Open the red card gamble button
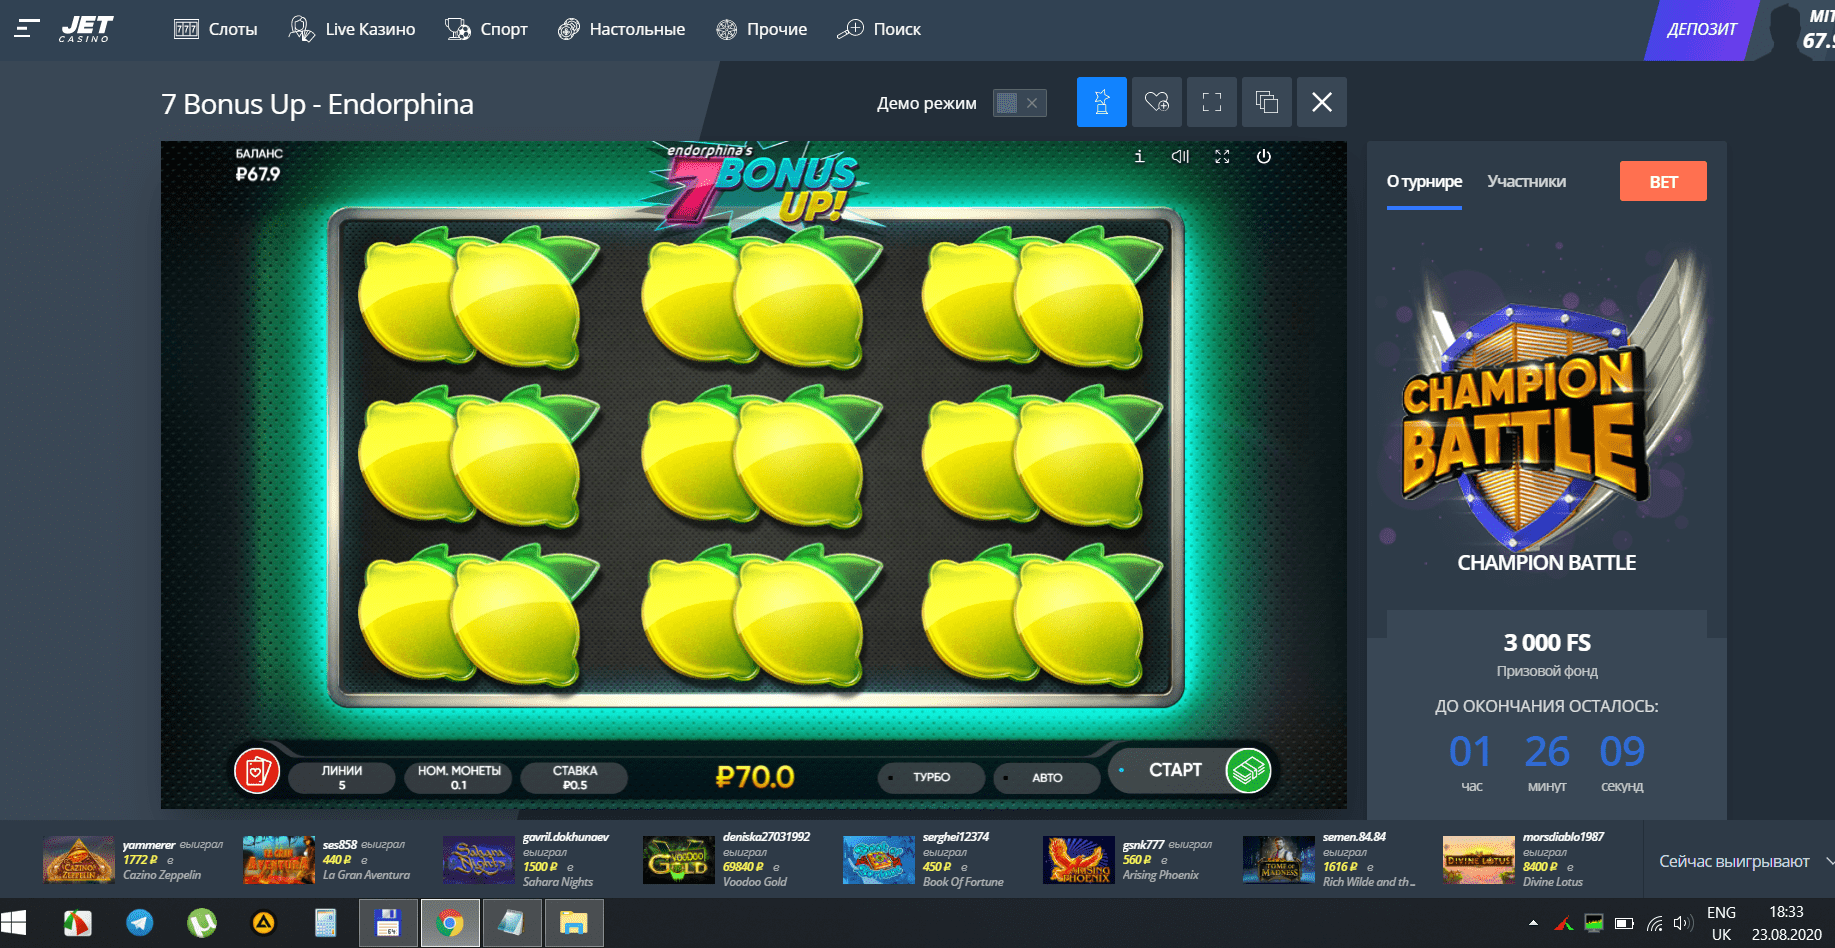The width and height of the screenshot is (1835, 948). point(257,772)
